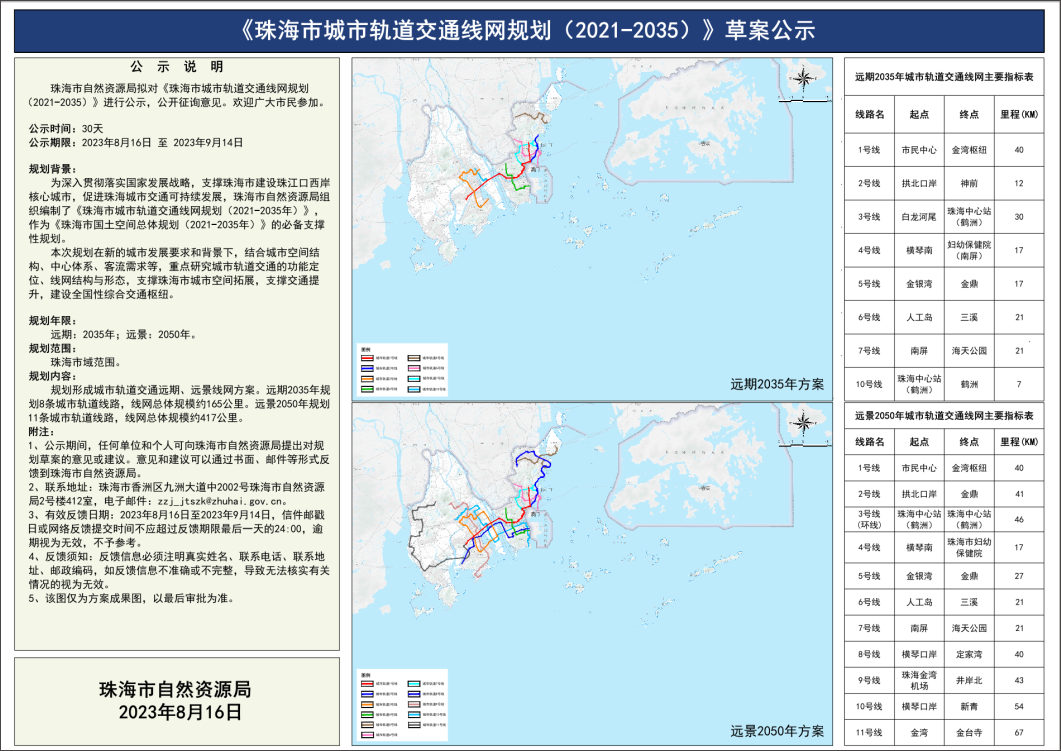Image resolution: width=1061 pixels, height=751 pixels.
Task: Click 定家湾 in the 2050 table
Action: point(969,654)
